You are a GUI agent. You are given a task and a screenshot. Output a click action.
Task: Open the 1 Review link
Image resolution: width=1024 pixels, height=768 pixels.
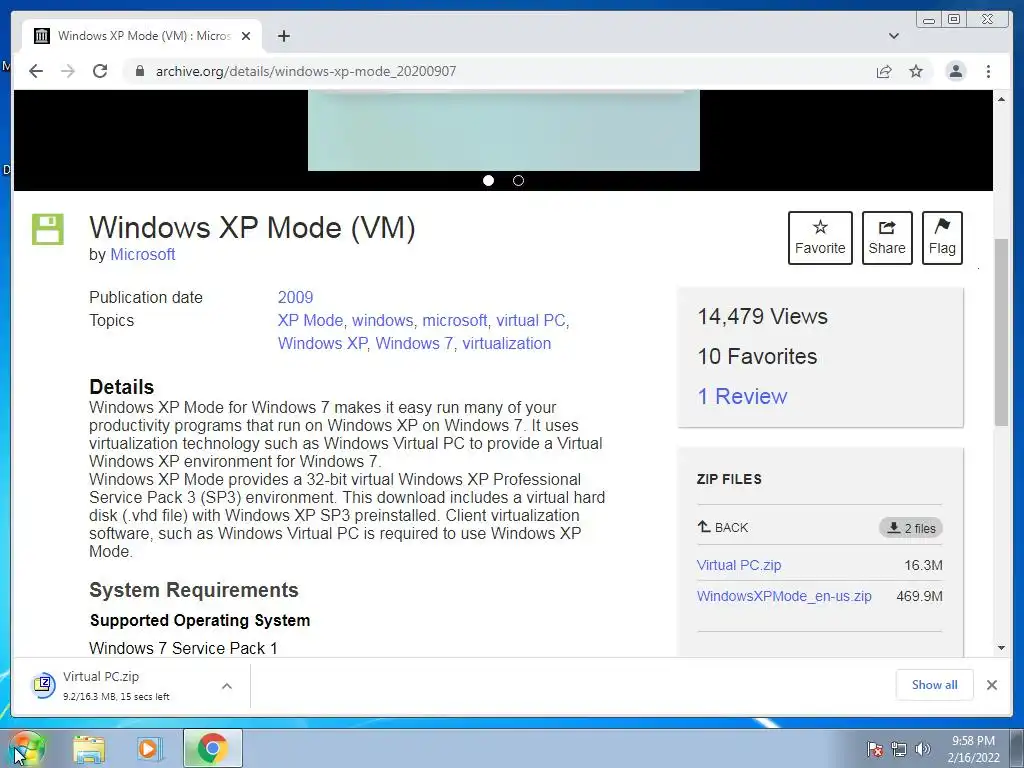pyautogui.click(x=743, y=396)
